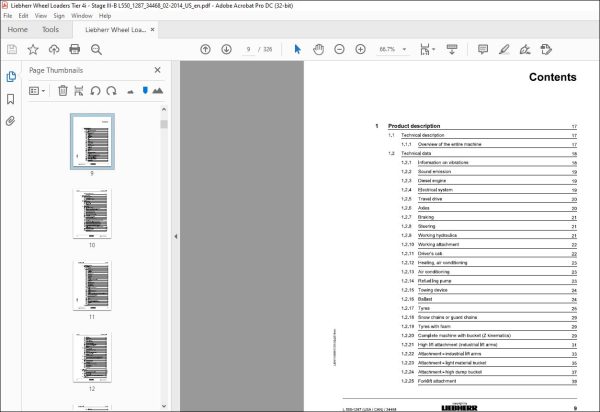This screenshot has width=600, height=412.
Task: Click the read mode keyboard icon
Action: (452, 49)
